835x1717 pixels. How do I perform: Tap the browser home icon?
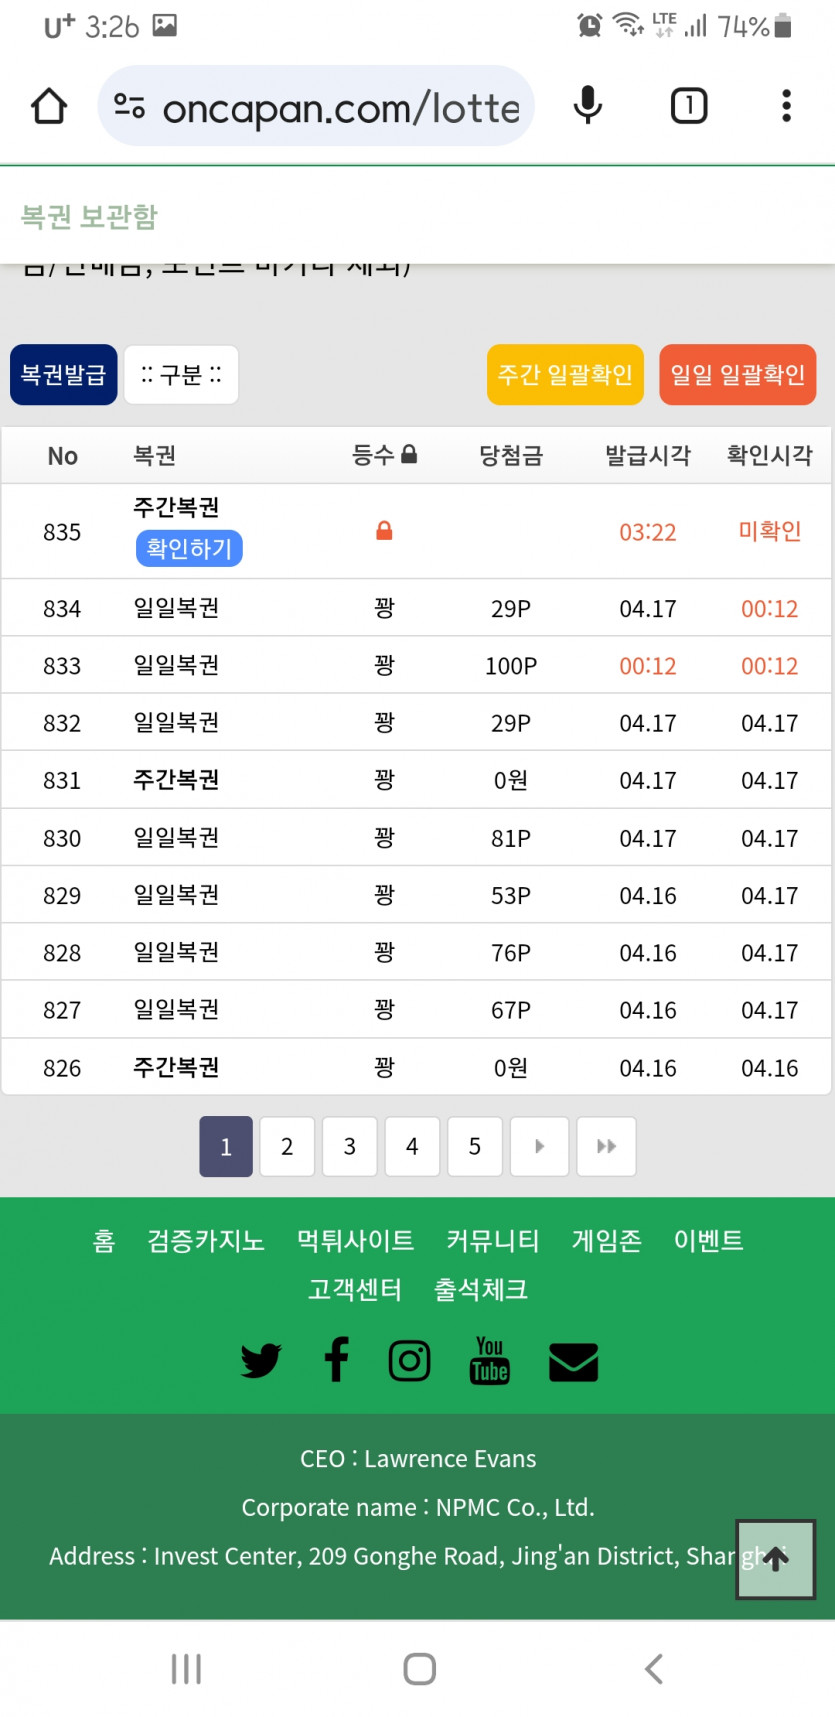click(49, 106)
